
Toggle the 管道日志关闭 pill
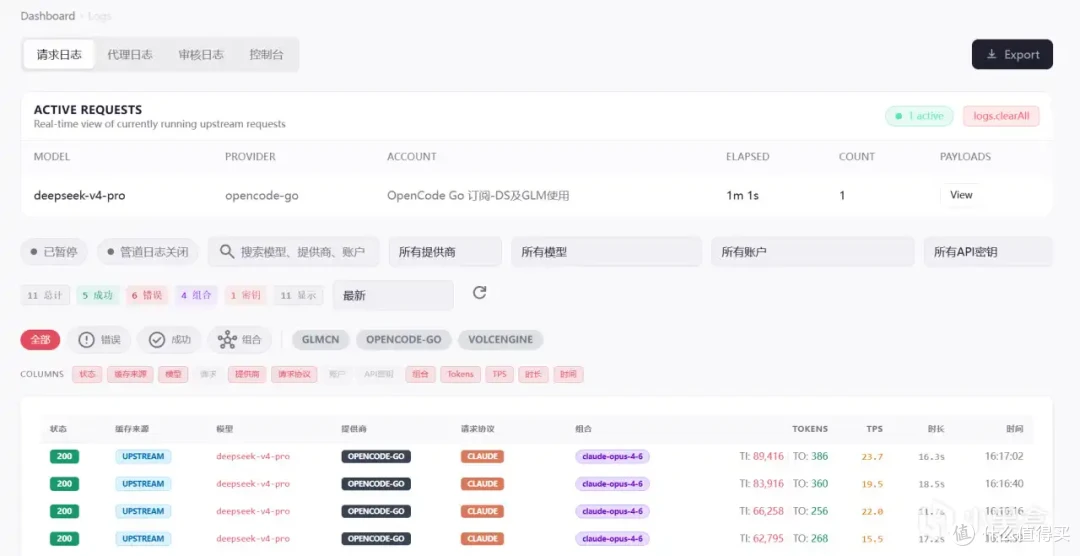pos(148,252)
